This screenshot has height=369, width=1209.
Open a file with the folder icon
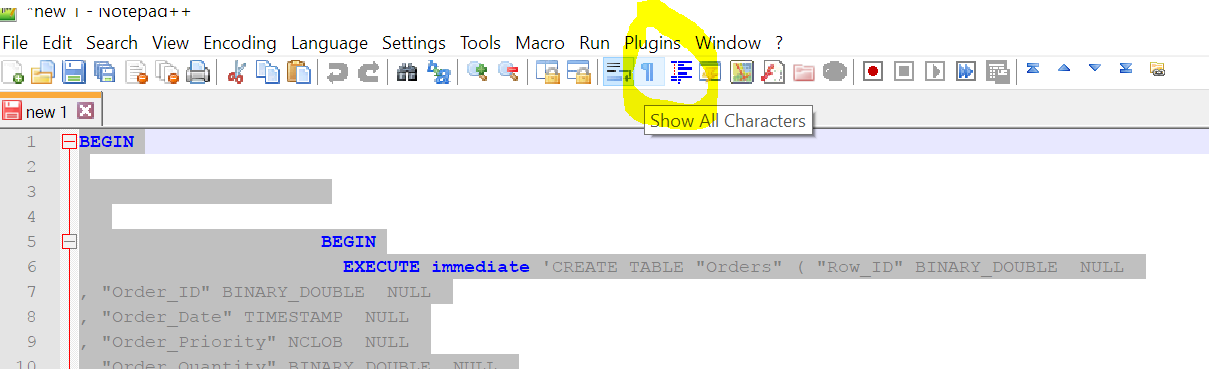[43, 72]
